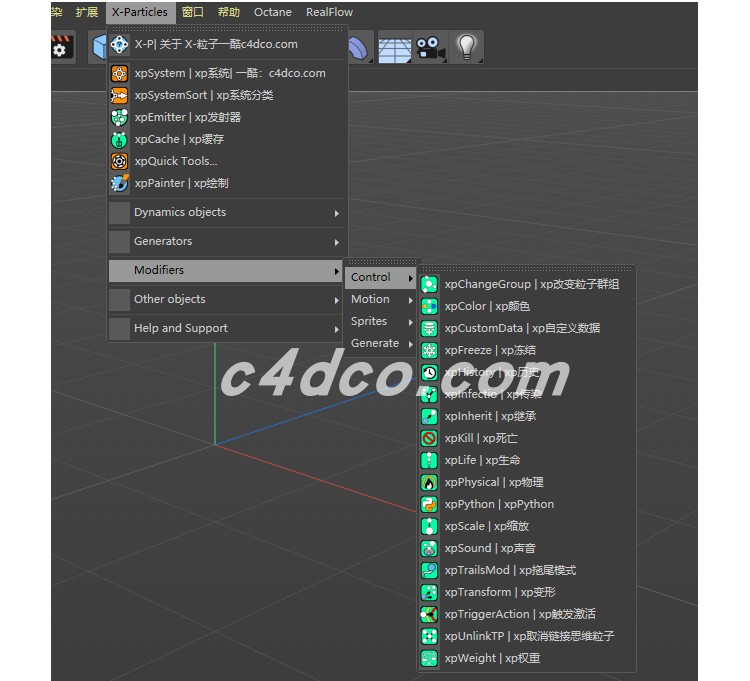
Task: Click the cube primitive toolbar icon
Action: click(99, 47)
